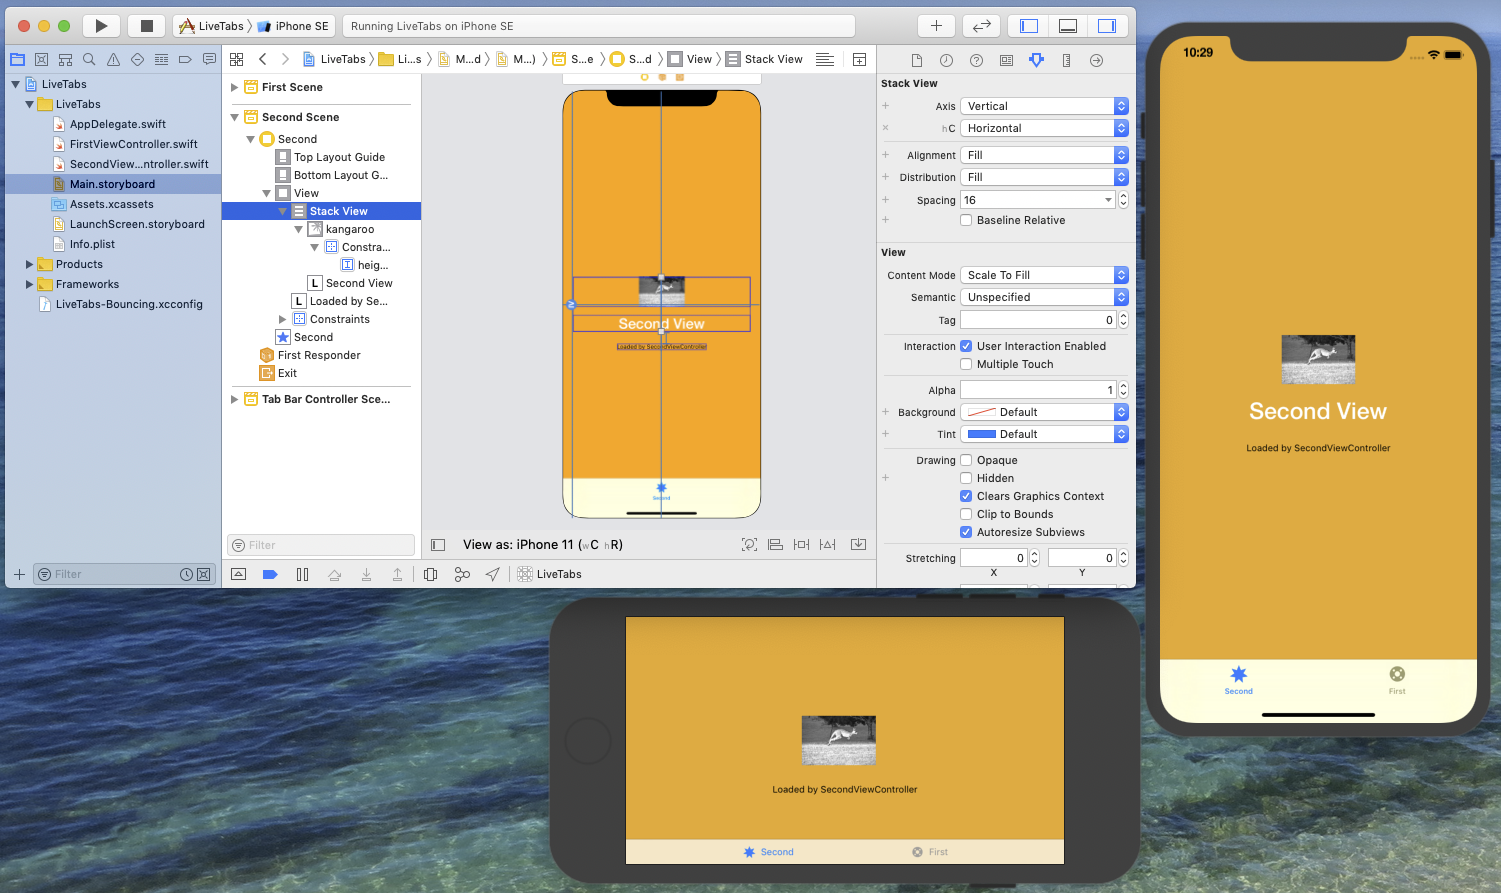
Task: Open the Report navigator speech icon
Action: 209,59
